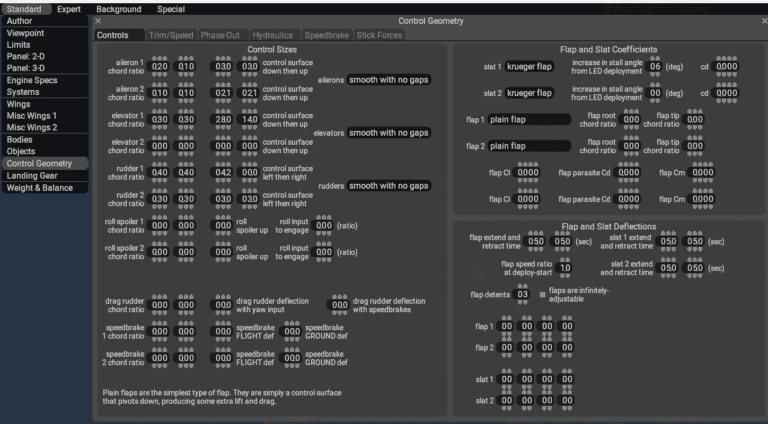Click the flap speed ratio at deploy-start field

565,268
